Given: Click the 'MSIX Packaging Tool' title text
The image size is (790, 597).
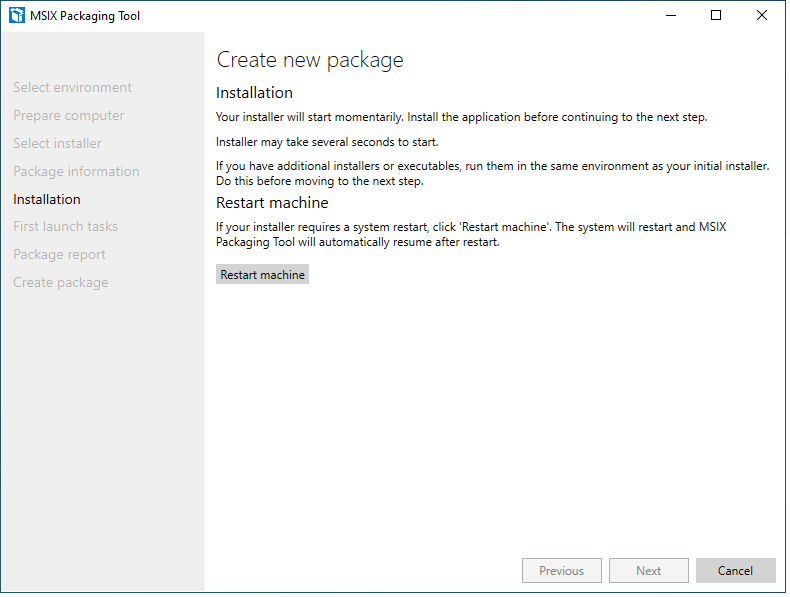Looking at the screenshot, I should (x=85, y=16).
